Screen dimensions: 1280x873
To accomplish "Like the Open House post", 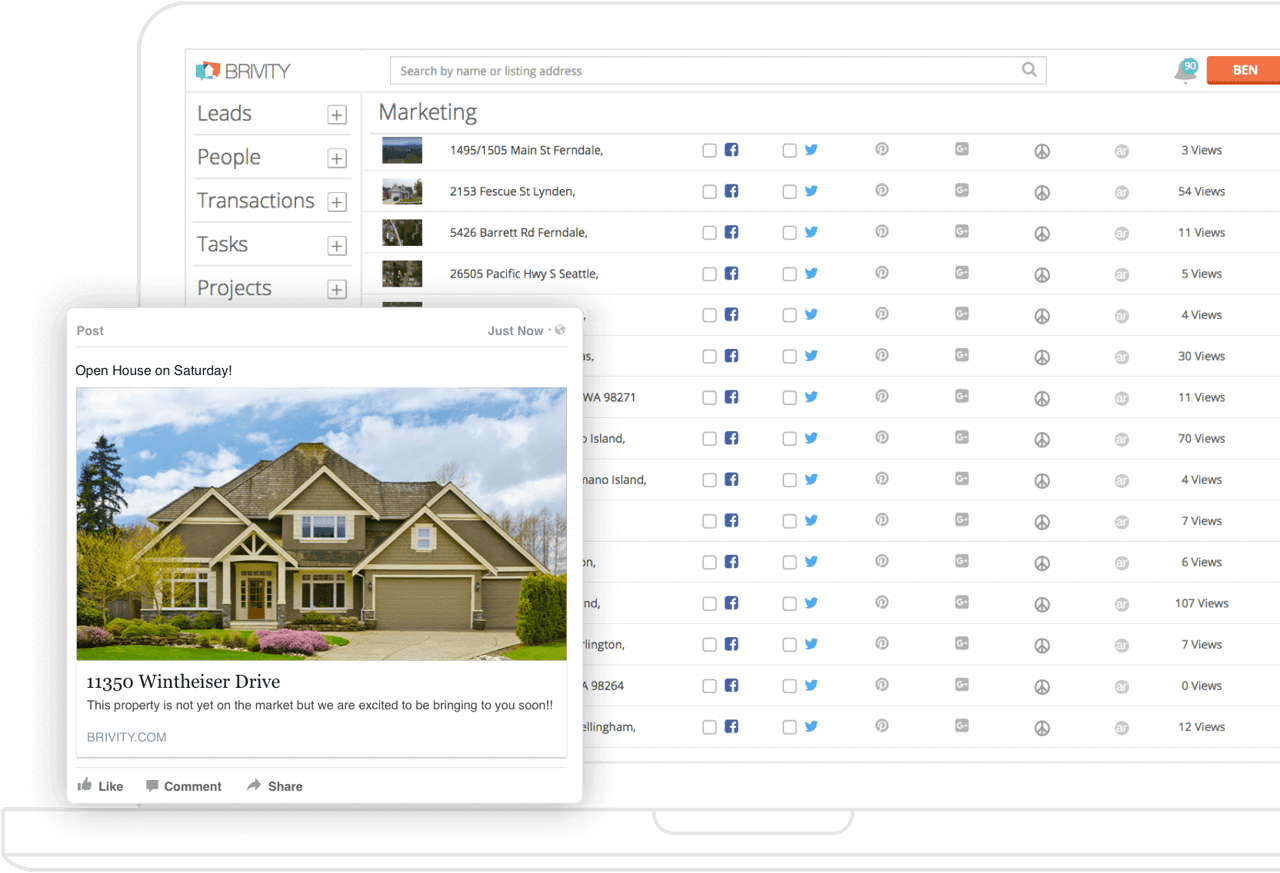I will pos(100,786).
